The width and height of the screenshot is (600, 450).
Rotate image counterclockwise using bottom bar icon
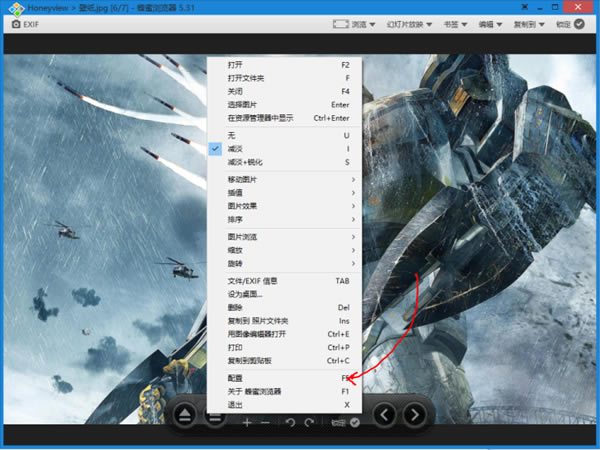pos(290,422)
